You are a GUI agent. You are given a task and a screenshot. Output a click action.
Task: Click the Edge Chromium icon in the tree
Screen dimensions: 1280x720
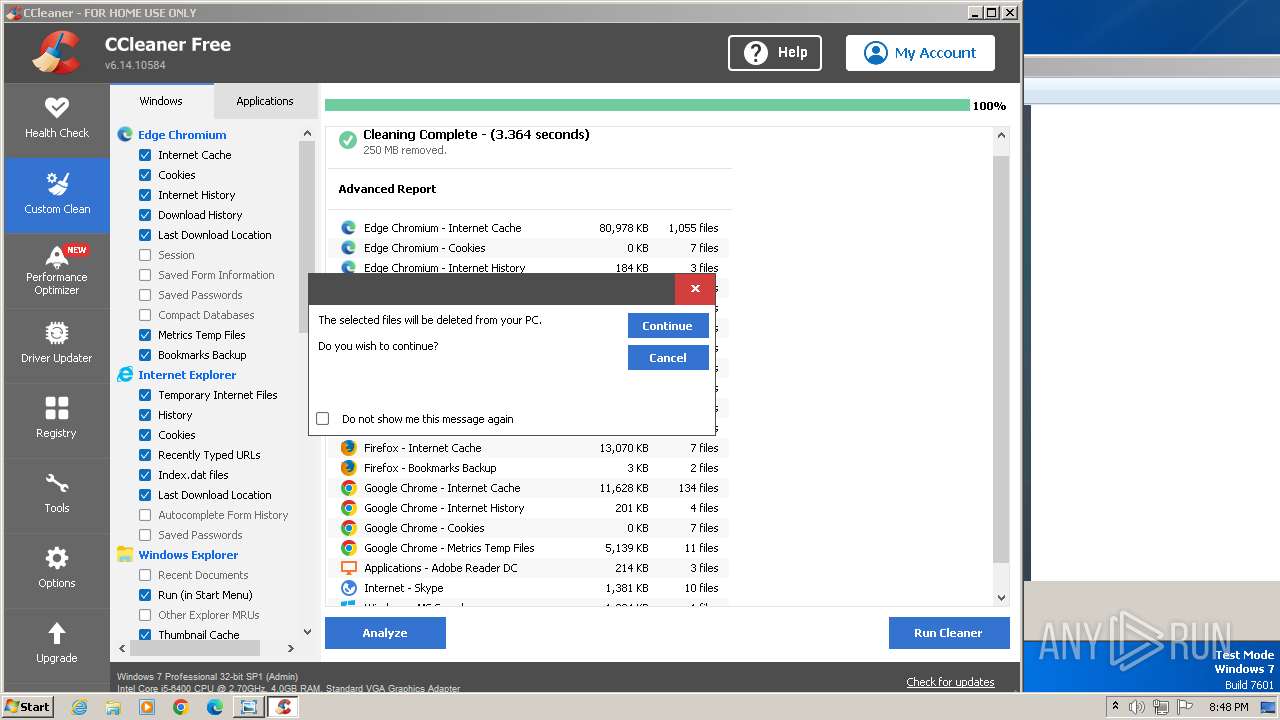125,134
